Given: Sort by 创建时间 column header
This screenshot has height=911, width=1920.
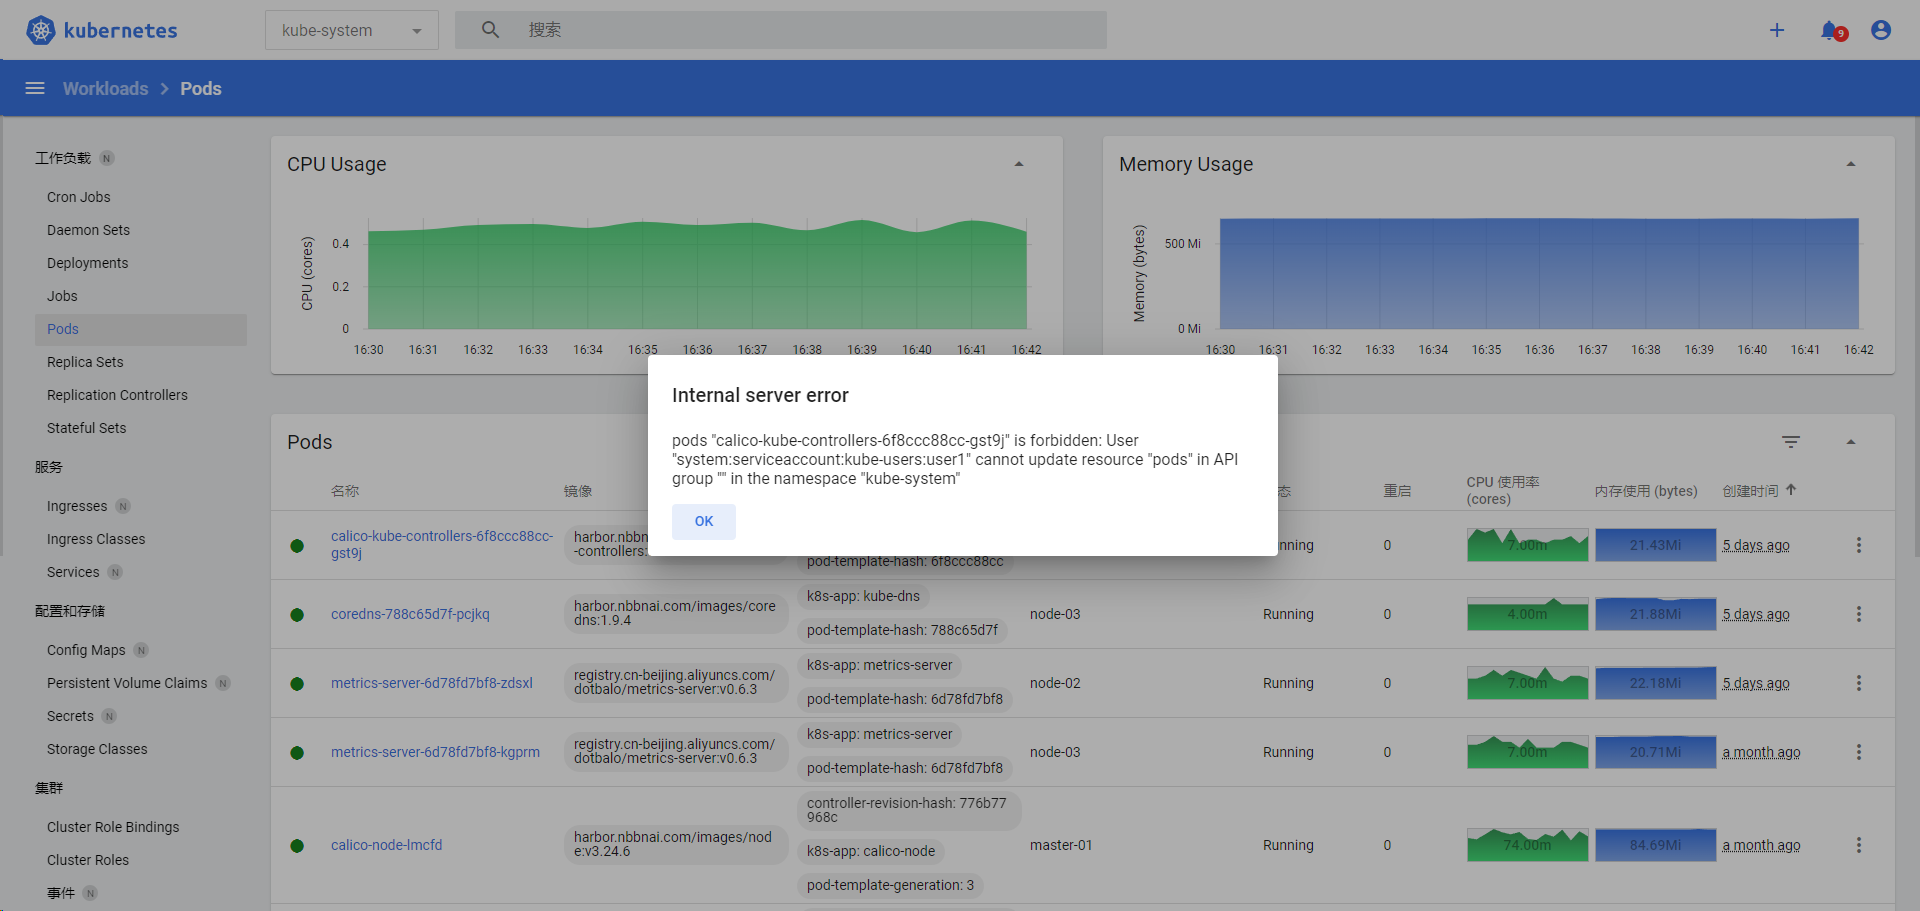Looking at the screenshot, I should (x=1750, y=491).
